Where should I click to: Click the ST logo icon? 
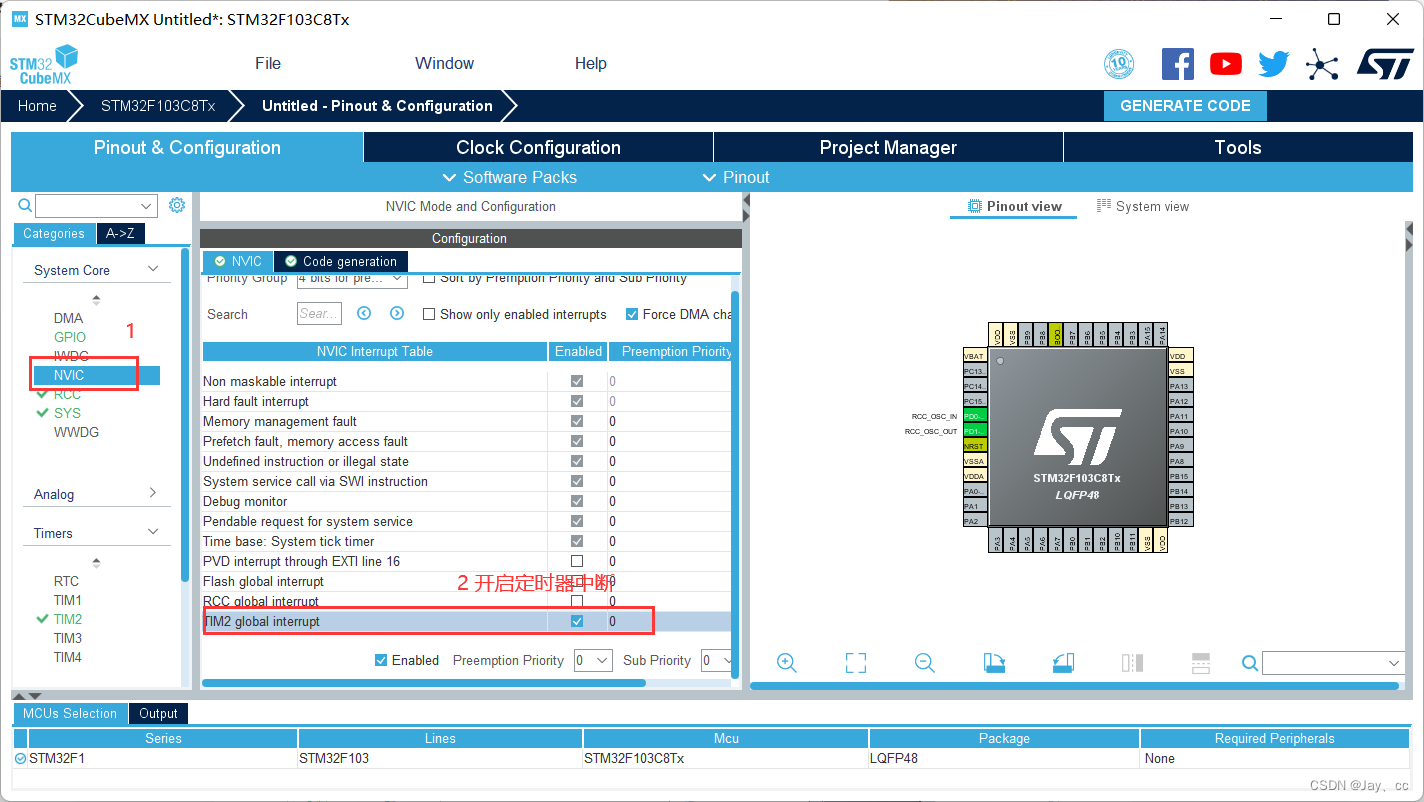(1385, 64)
